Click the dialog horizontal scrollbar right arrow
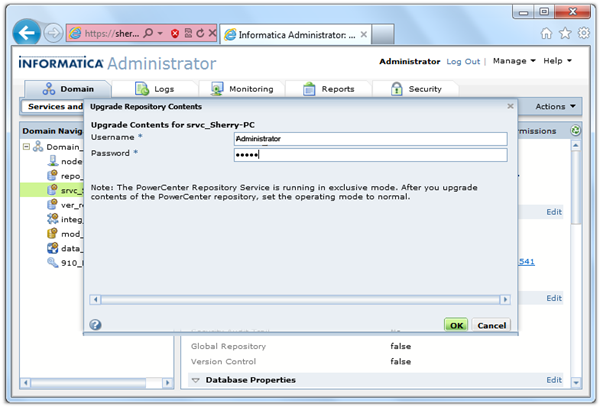Viewport: 600px width, 407px height. (505, 300)
